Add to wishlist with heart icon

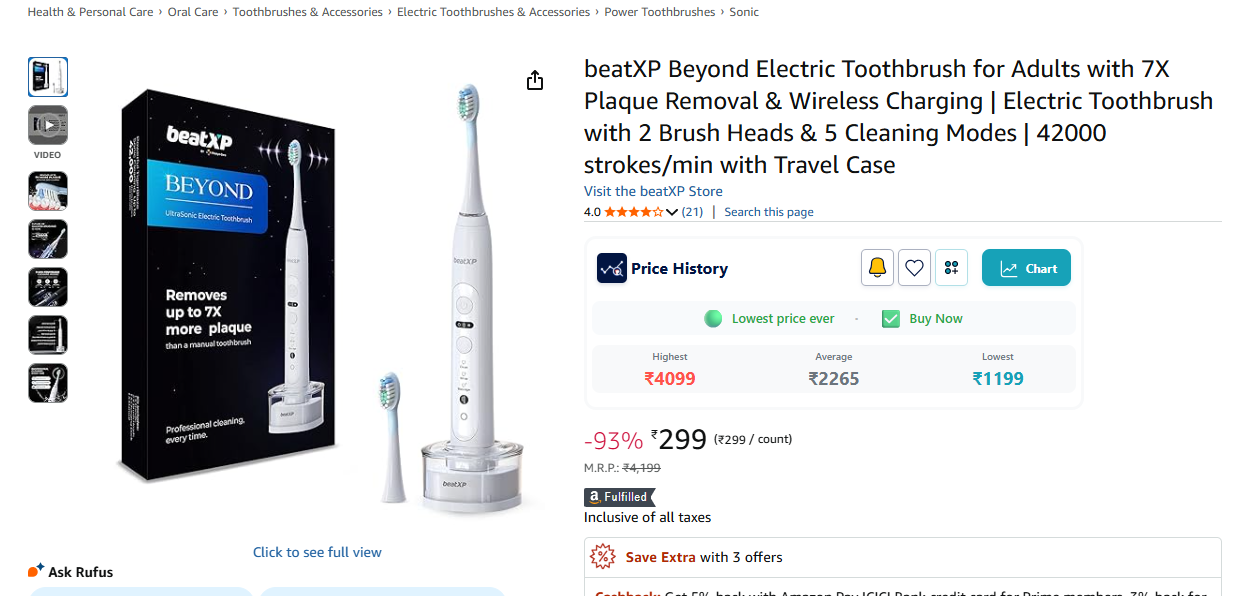(x=914, y=268)
